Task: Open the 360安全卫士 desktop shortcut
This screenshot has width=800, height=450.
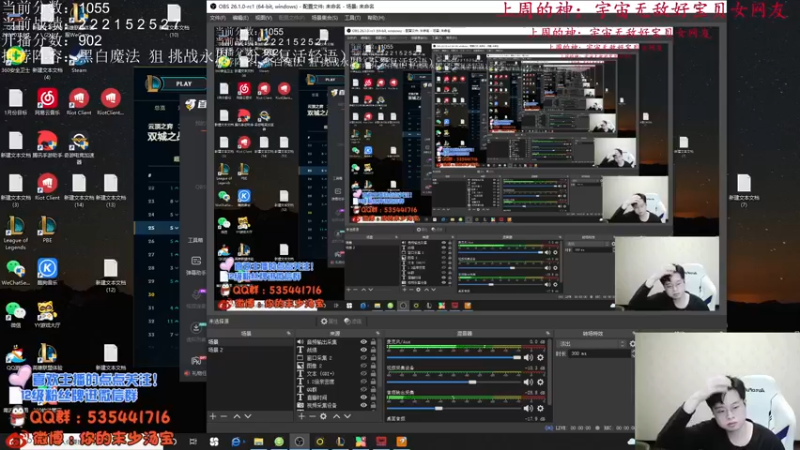Action: click(x=15, y=59)
